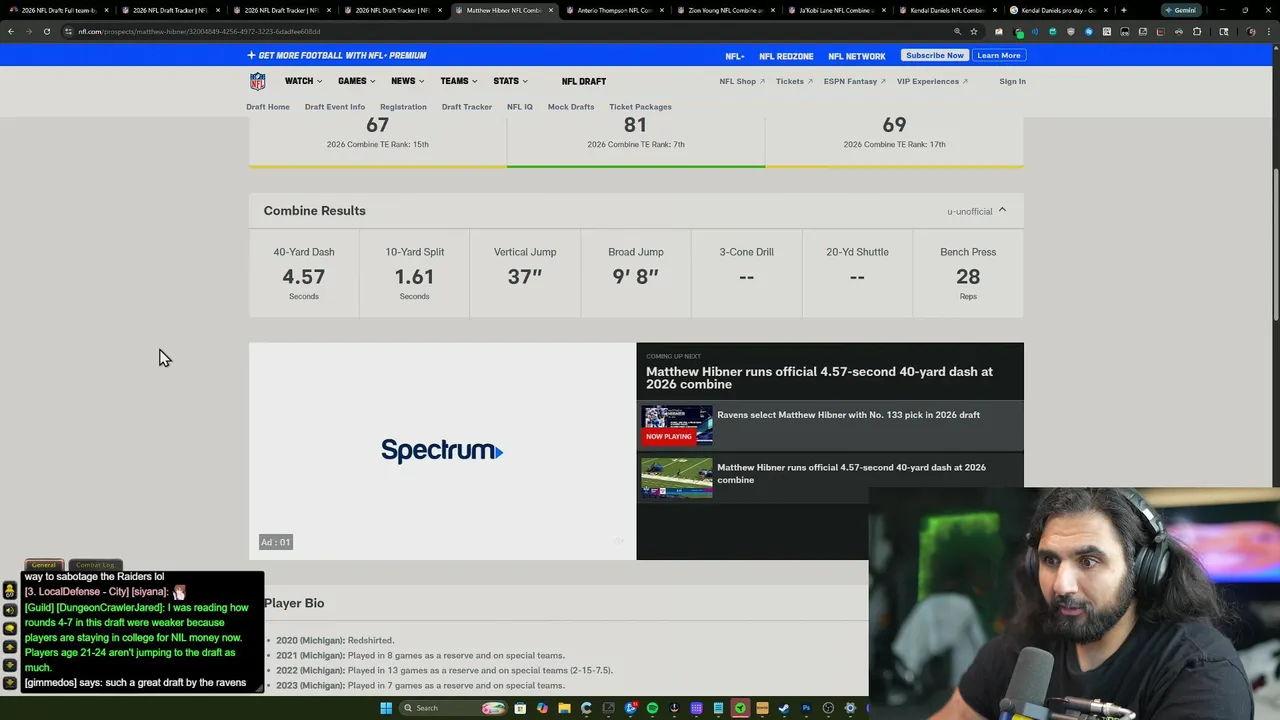This screenshot has height=720, width=1280.
Task: Open Spotify from taskbar
Action: 652,708
